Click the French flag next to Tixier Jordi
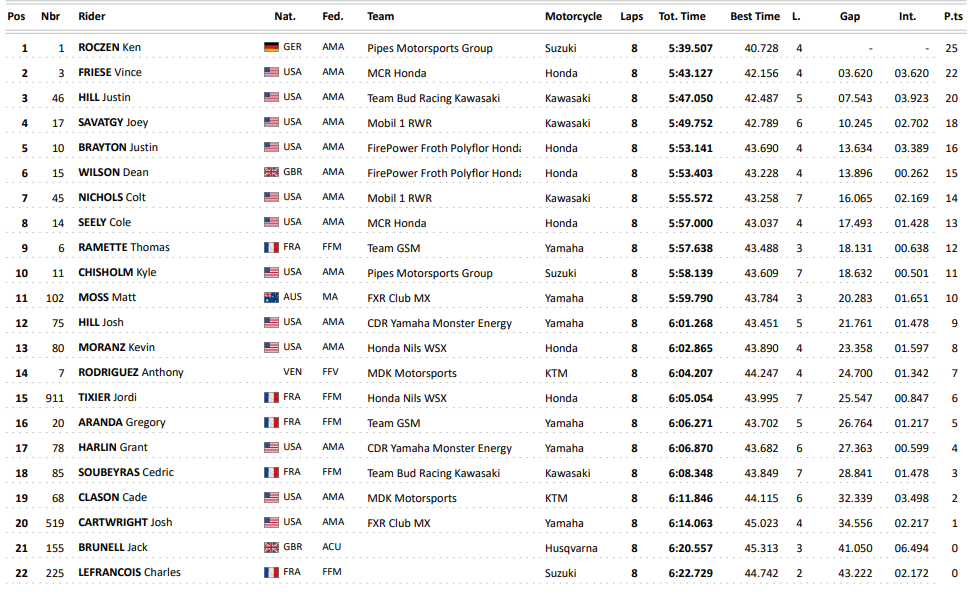972x616 pixels. (x=271, y=397)
